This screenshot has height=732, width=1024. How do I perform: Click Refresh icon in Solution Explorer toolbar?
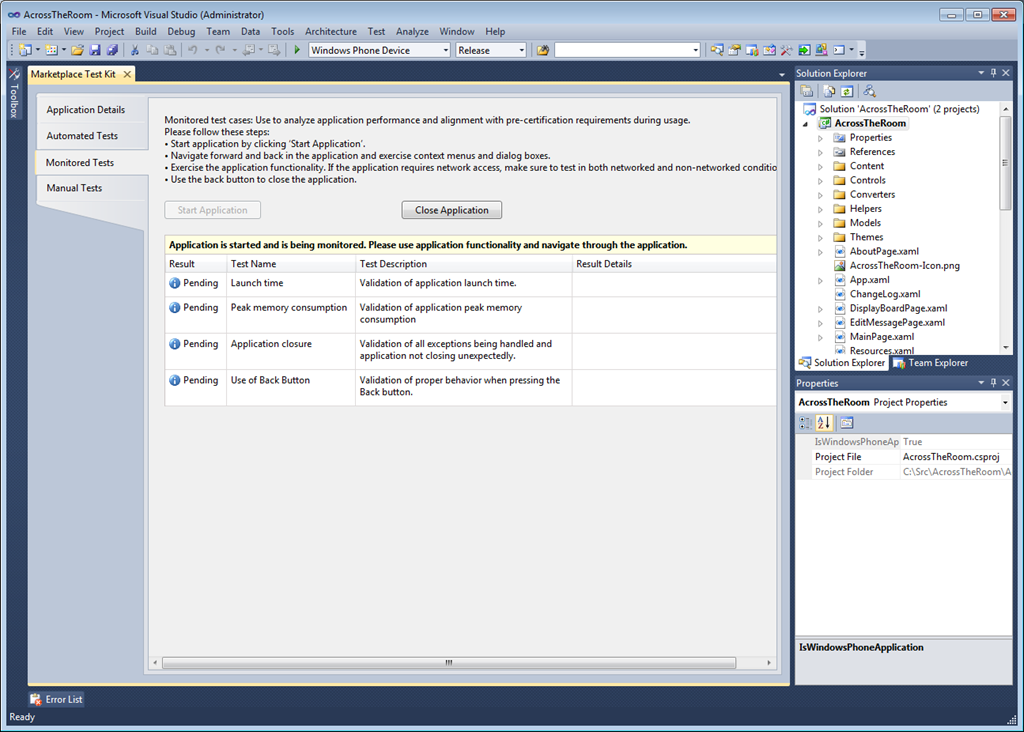[846, 91]
